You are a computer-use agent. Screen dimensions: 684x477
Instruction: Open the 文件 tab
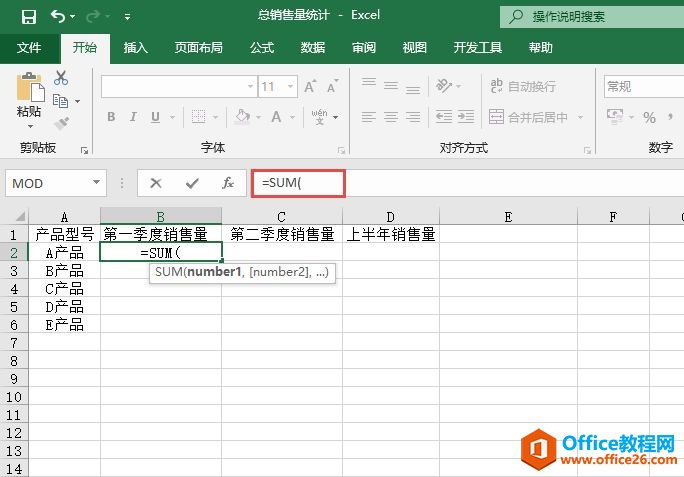29,47
